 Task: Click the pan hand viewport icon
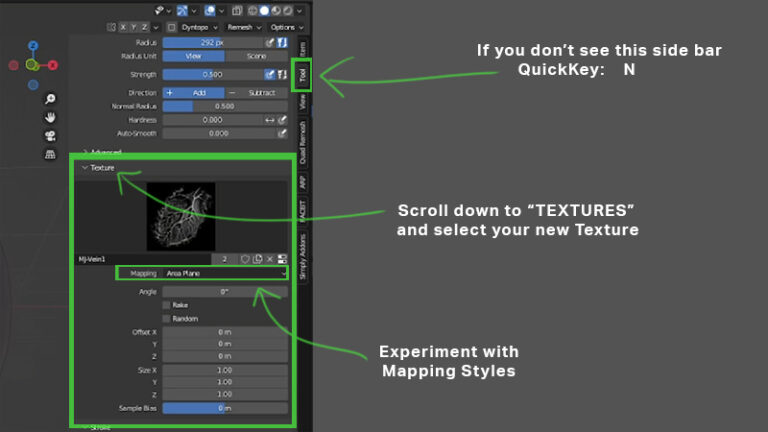tap(50, 117)
